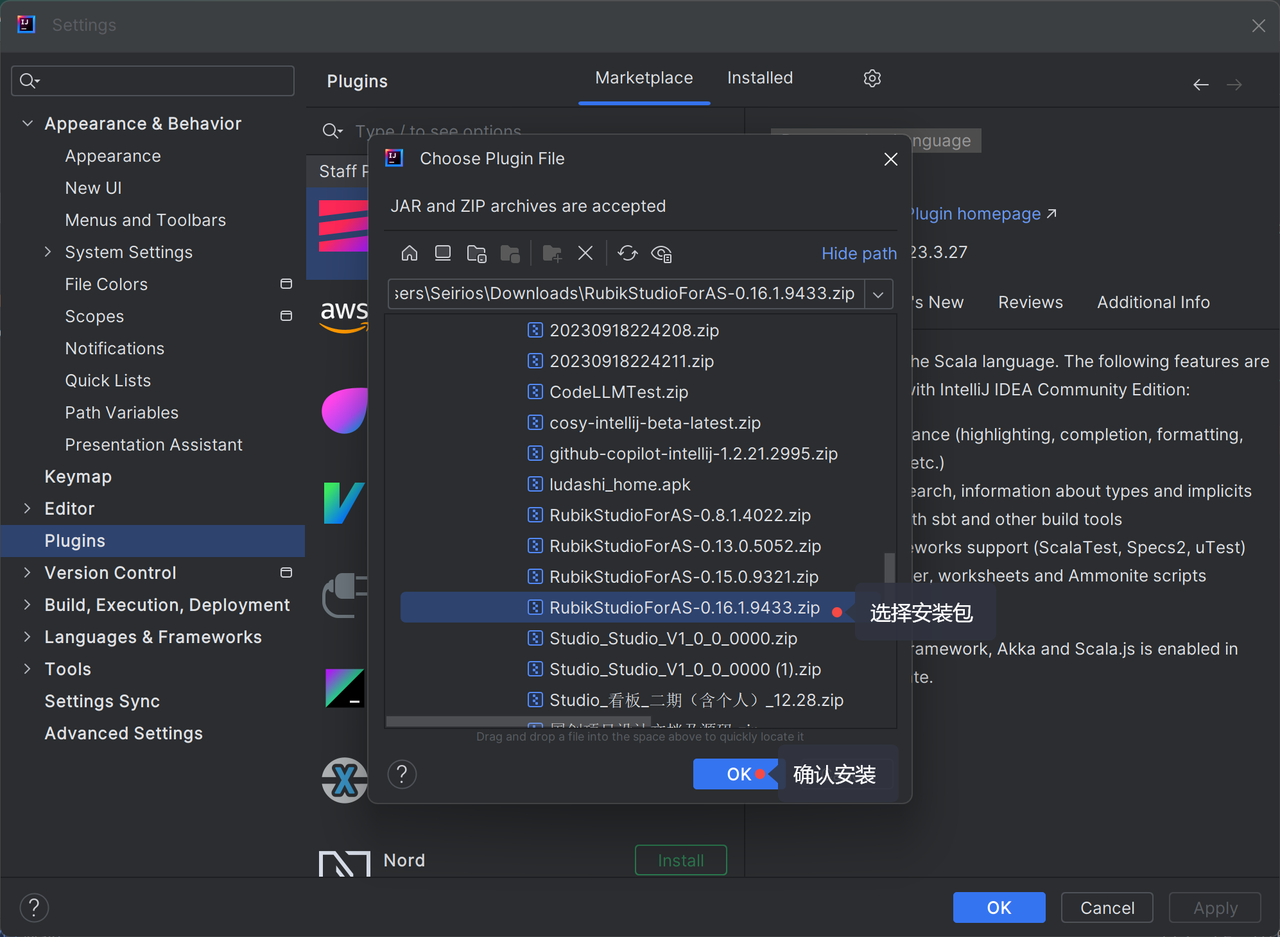Screen dimensions: 1280x937
Task: Click the Delete (X) toolbar icon
Action: 586,253
